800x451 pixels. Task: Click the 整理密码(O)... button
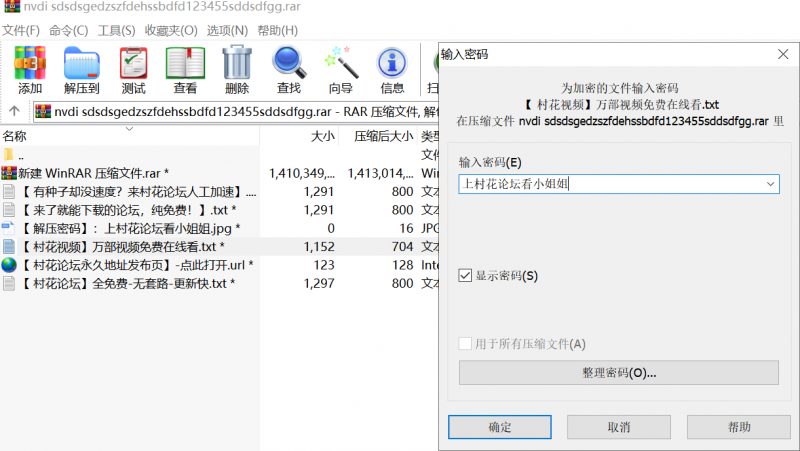tap(619, 372)
